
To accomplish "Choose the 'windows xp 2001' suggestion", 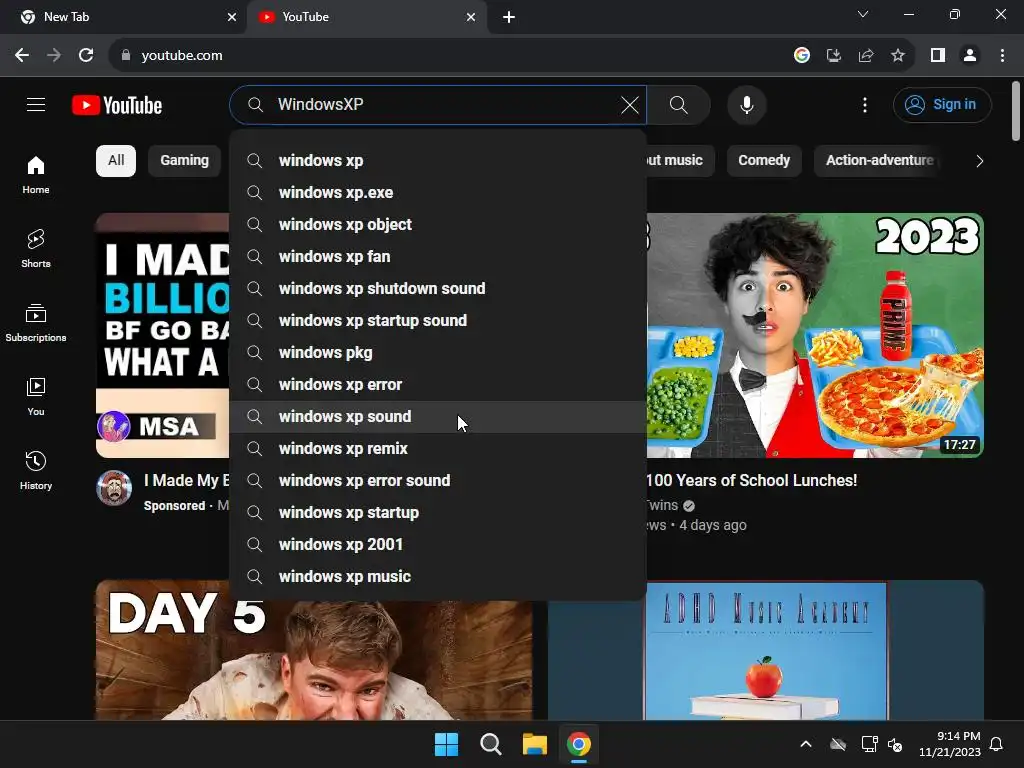I will pyautogui.click(x=438, y=545).
